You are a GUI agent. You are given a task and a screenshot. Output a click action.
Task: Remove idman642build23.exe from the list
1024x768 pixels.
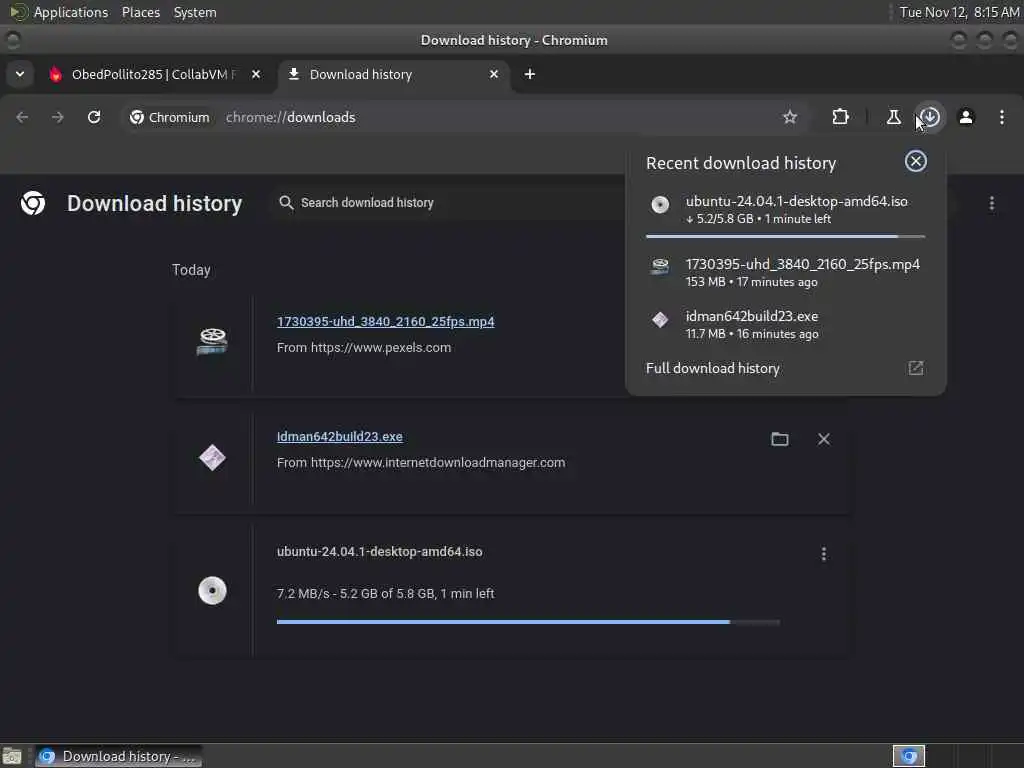pyautogui.click(x=824, y=440)
